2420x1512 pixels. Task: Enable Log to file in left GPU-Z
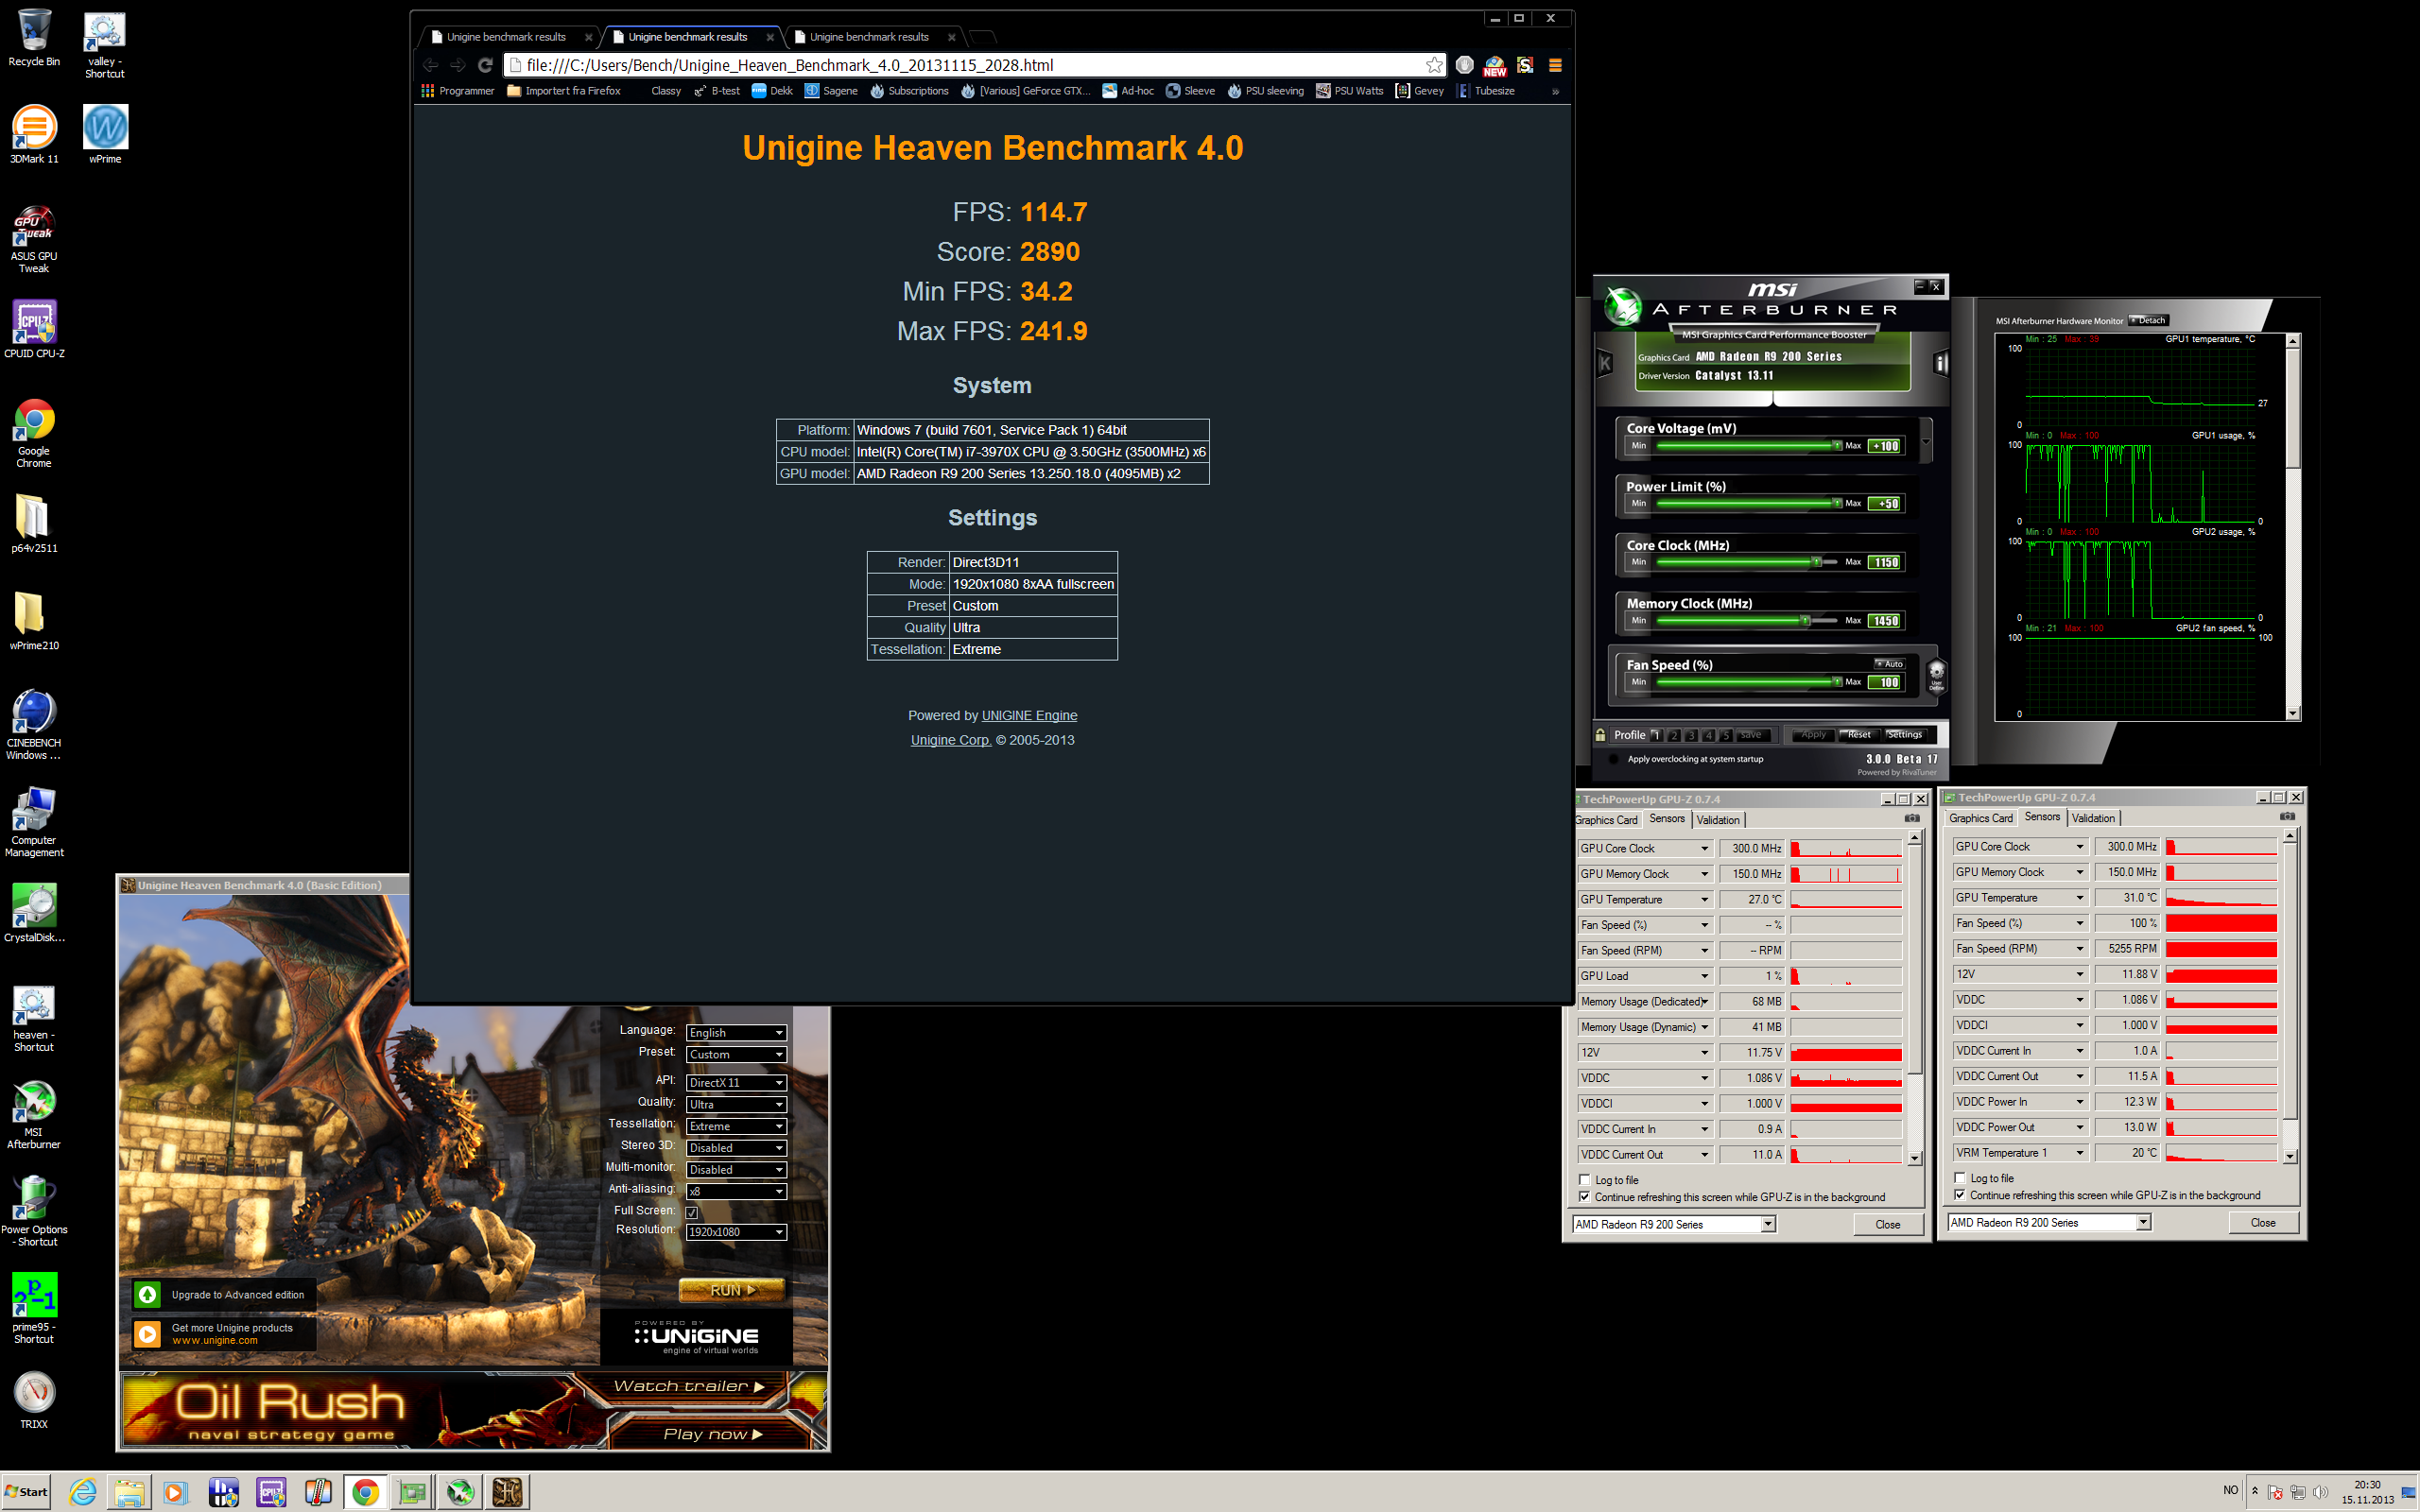(x=1584, y=1180)
